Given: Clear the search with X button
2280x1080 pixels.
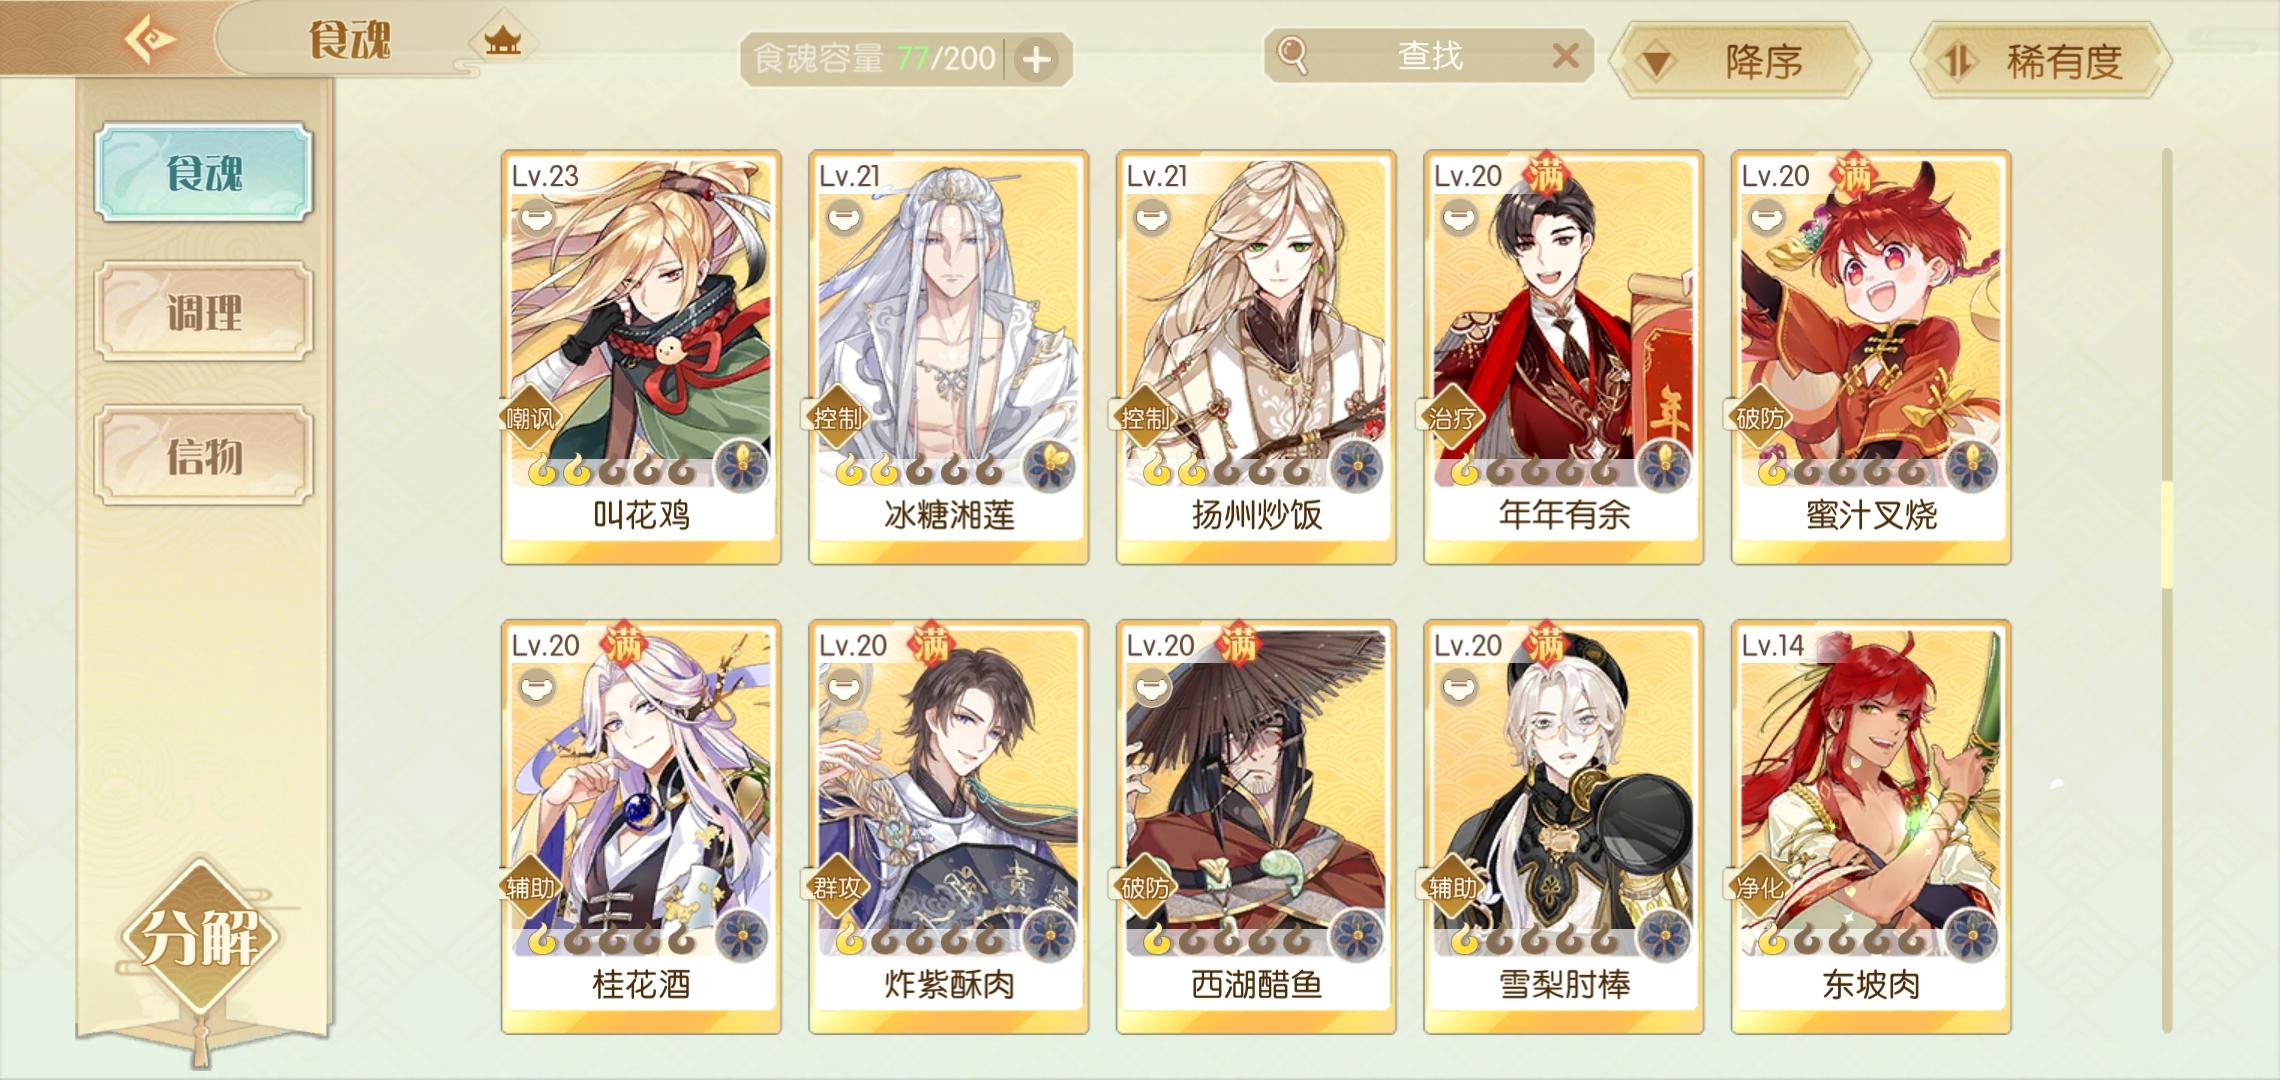Looking at the screenshot, I should click(1565, 56).
